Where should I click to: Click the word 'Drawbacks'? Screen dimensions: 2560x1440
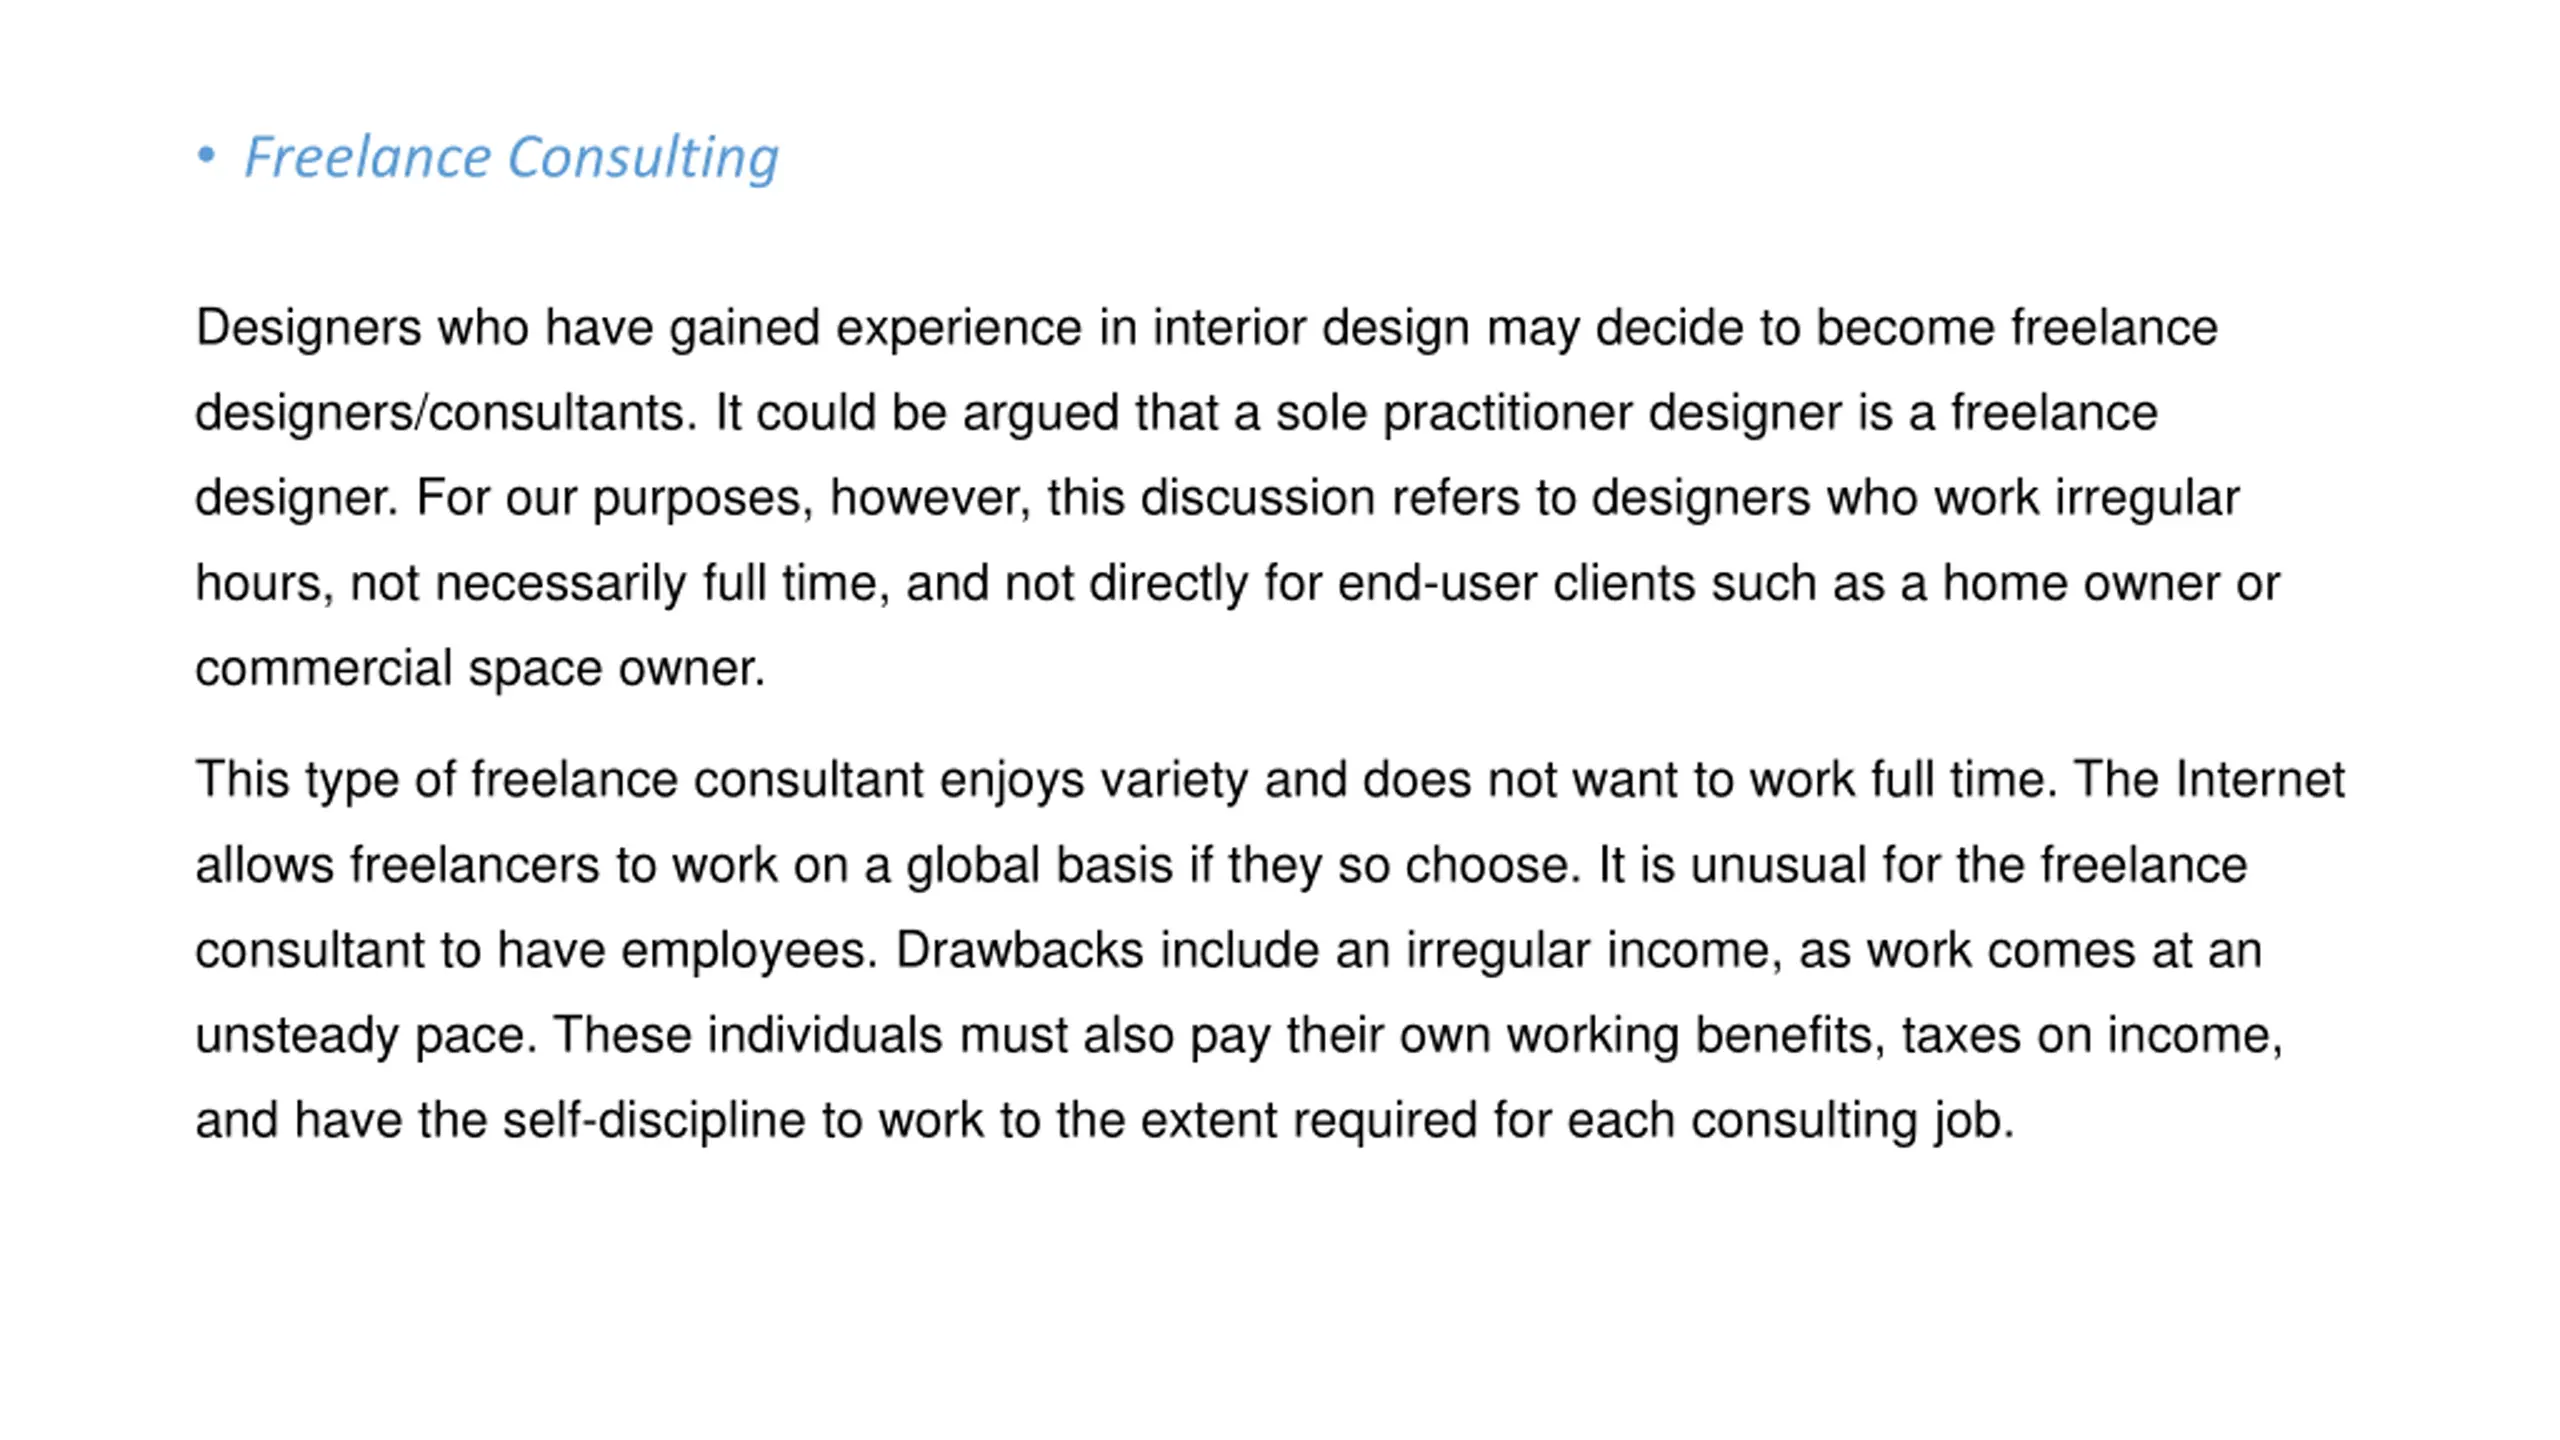click(1019, 951)
